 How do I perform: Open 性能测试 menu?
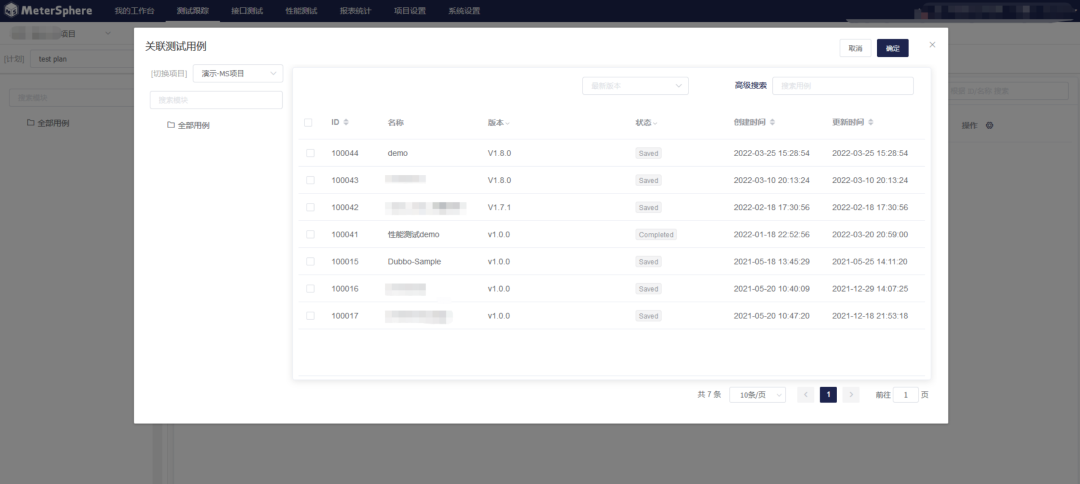coord(301,11)
